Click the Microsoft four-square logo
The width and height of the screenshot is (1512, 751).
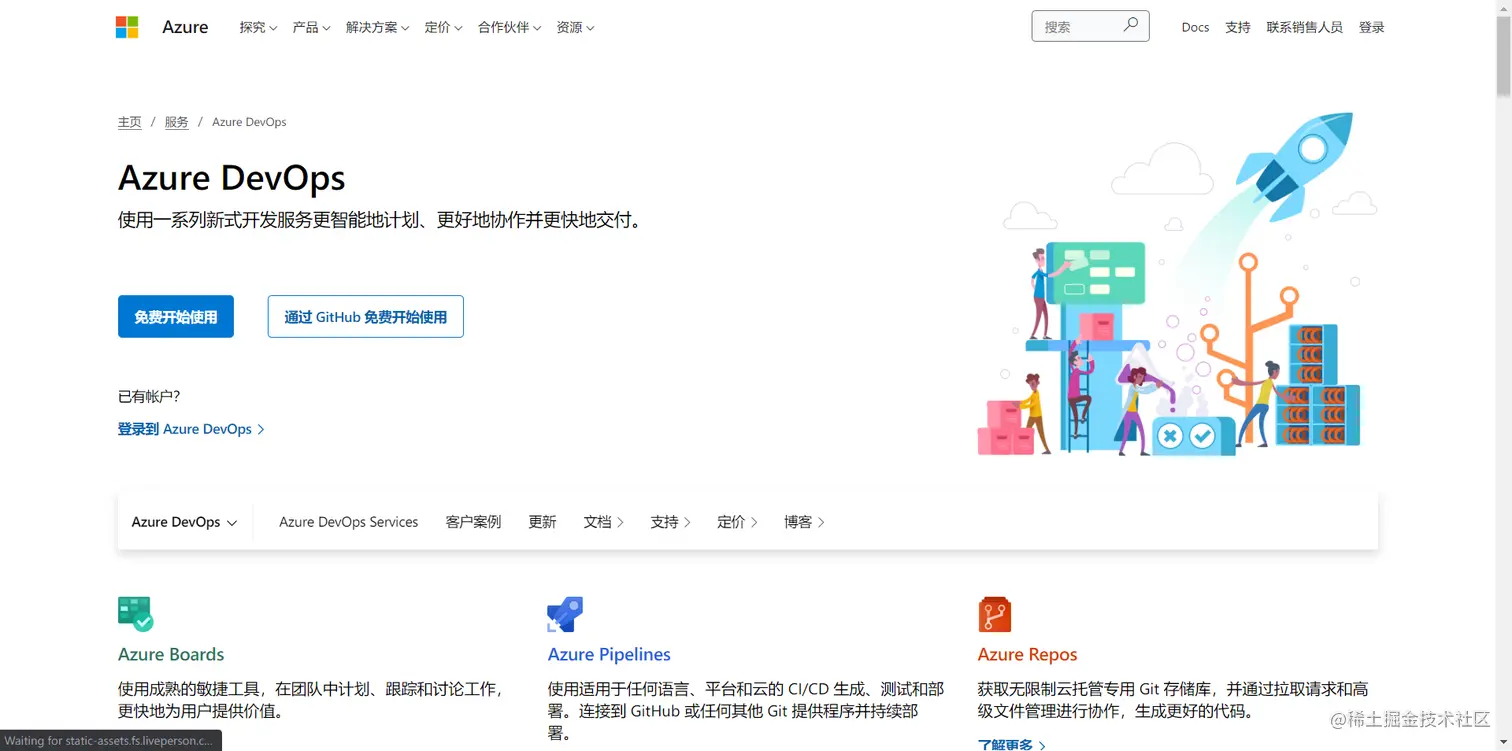click(127, 26)
